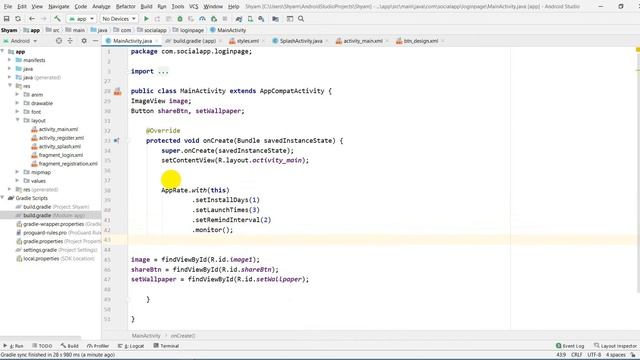The image size is (640, 360).
Task: Click the override gutter icon at onCreate line
Action: tap(117, 140)
